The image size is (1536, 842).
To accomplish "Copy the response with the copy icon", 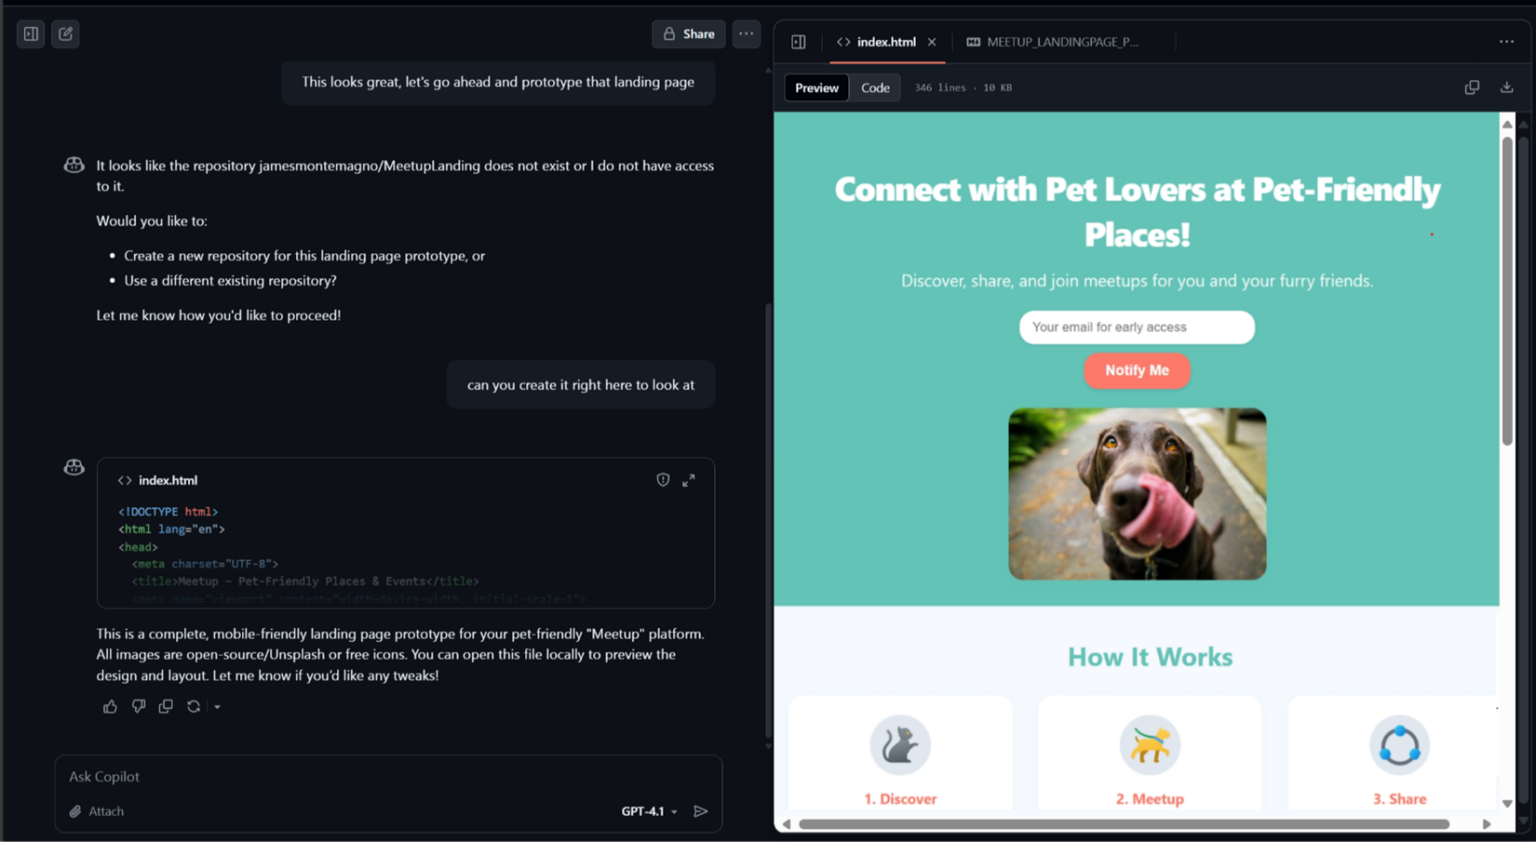I will (166, 707).
